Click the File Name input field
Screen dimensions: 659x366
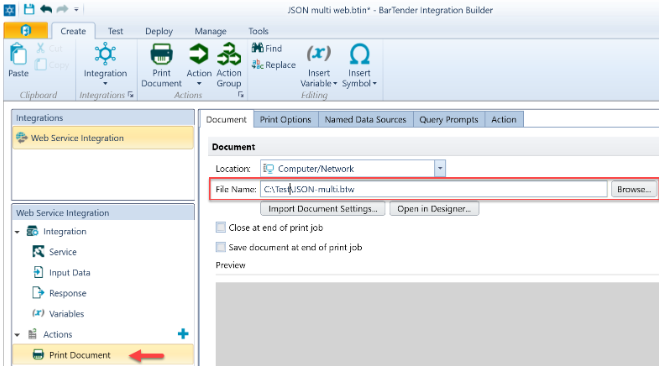(433, 189)
